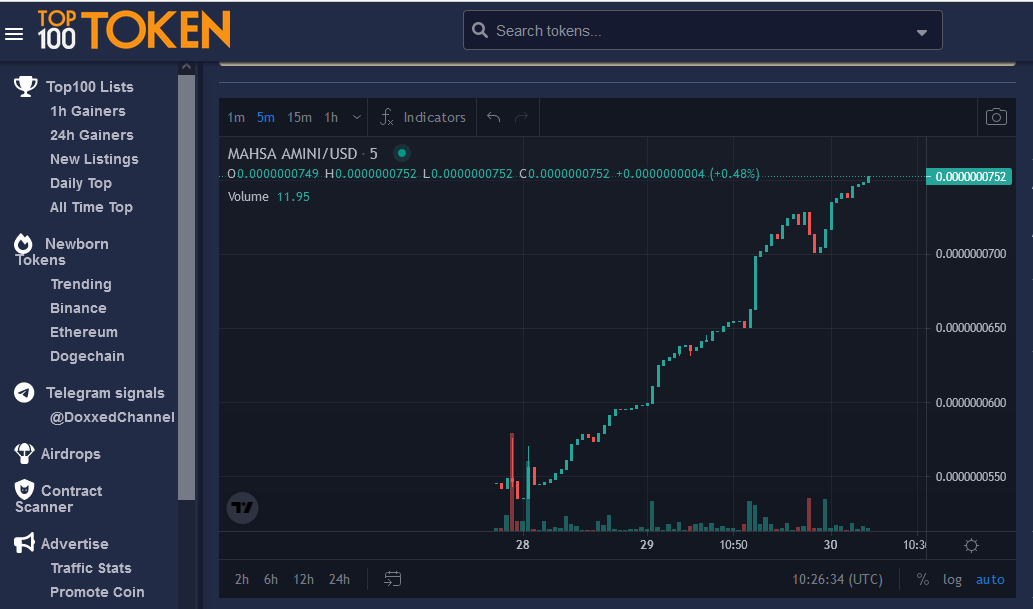Switch to the 24h time range

point(339,579)
